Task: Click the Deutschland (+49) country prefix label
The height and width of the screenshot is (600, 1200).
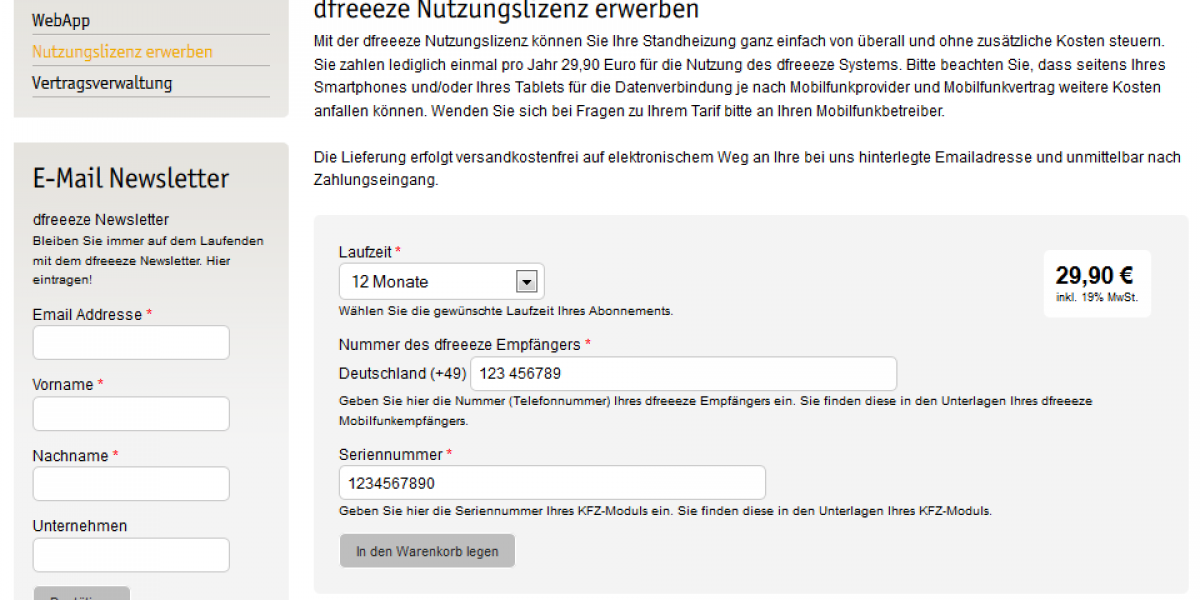Action: [x=403, y=374]
